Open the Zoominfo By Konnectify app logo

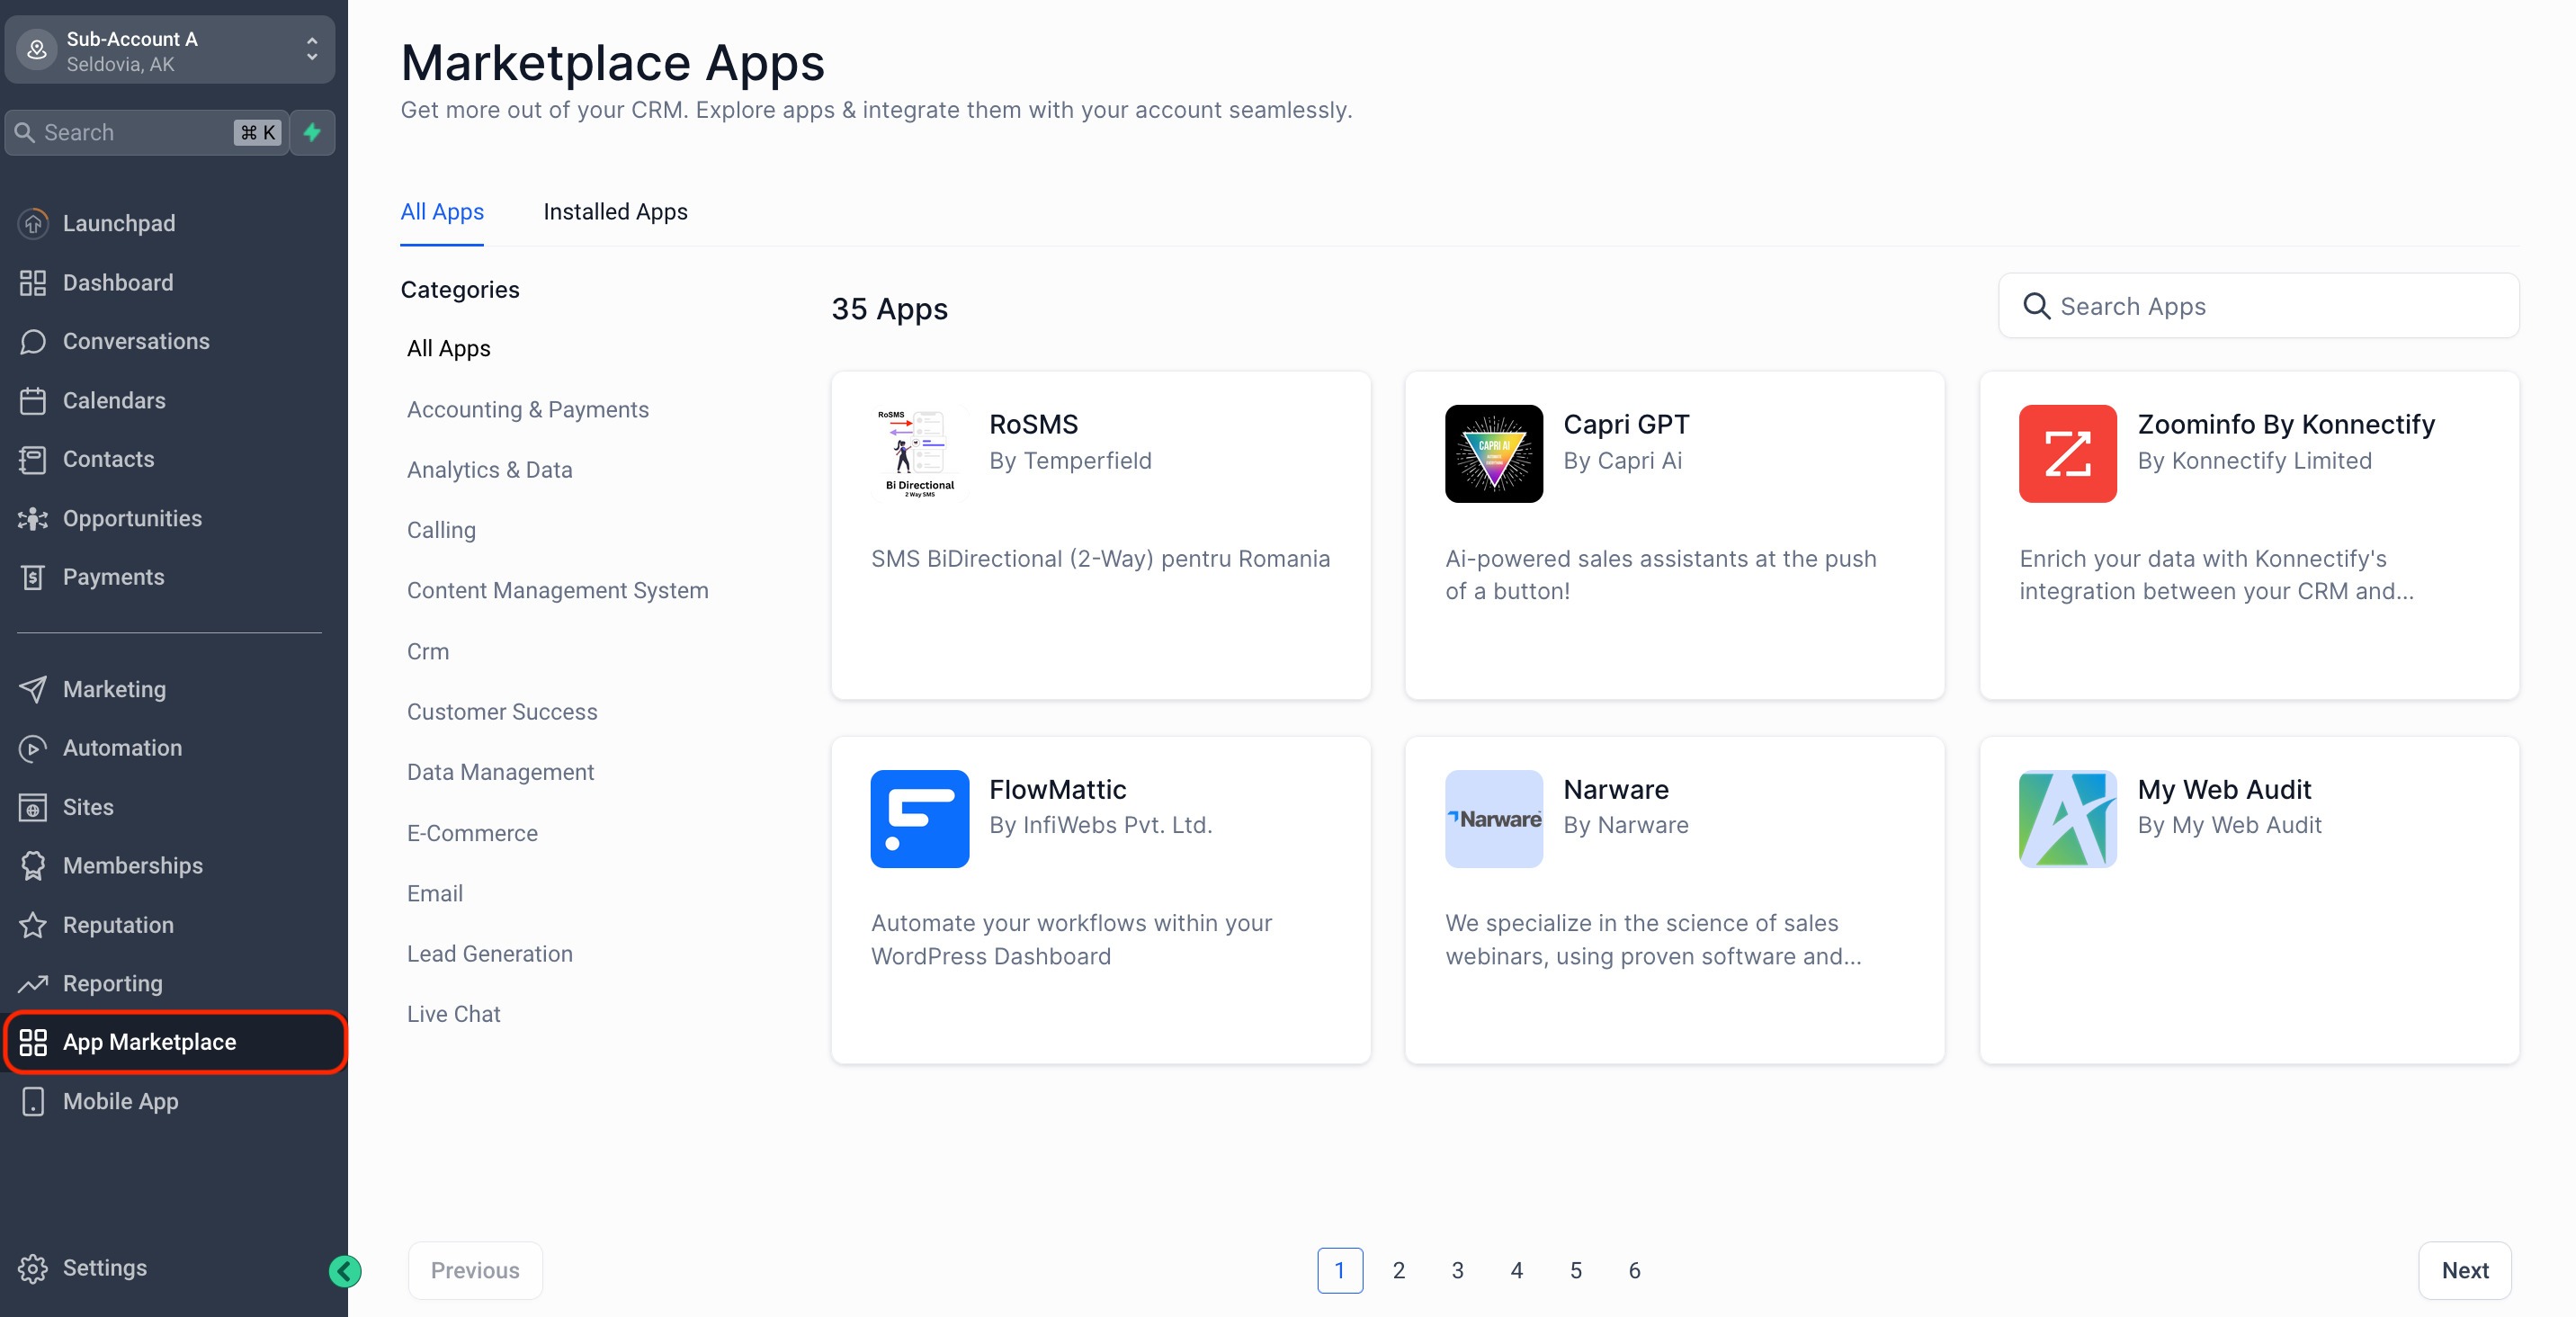[x=2066, y=453]
